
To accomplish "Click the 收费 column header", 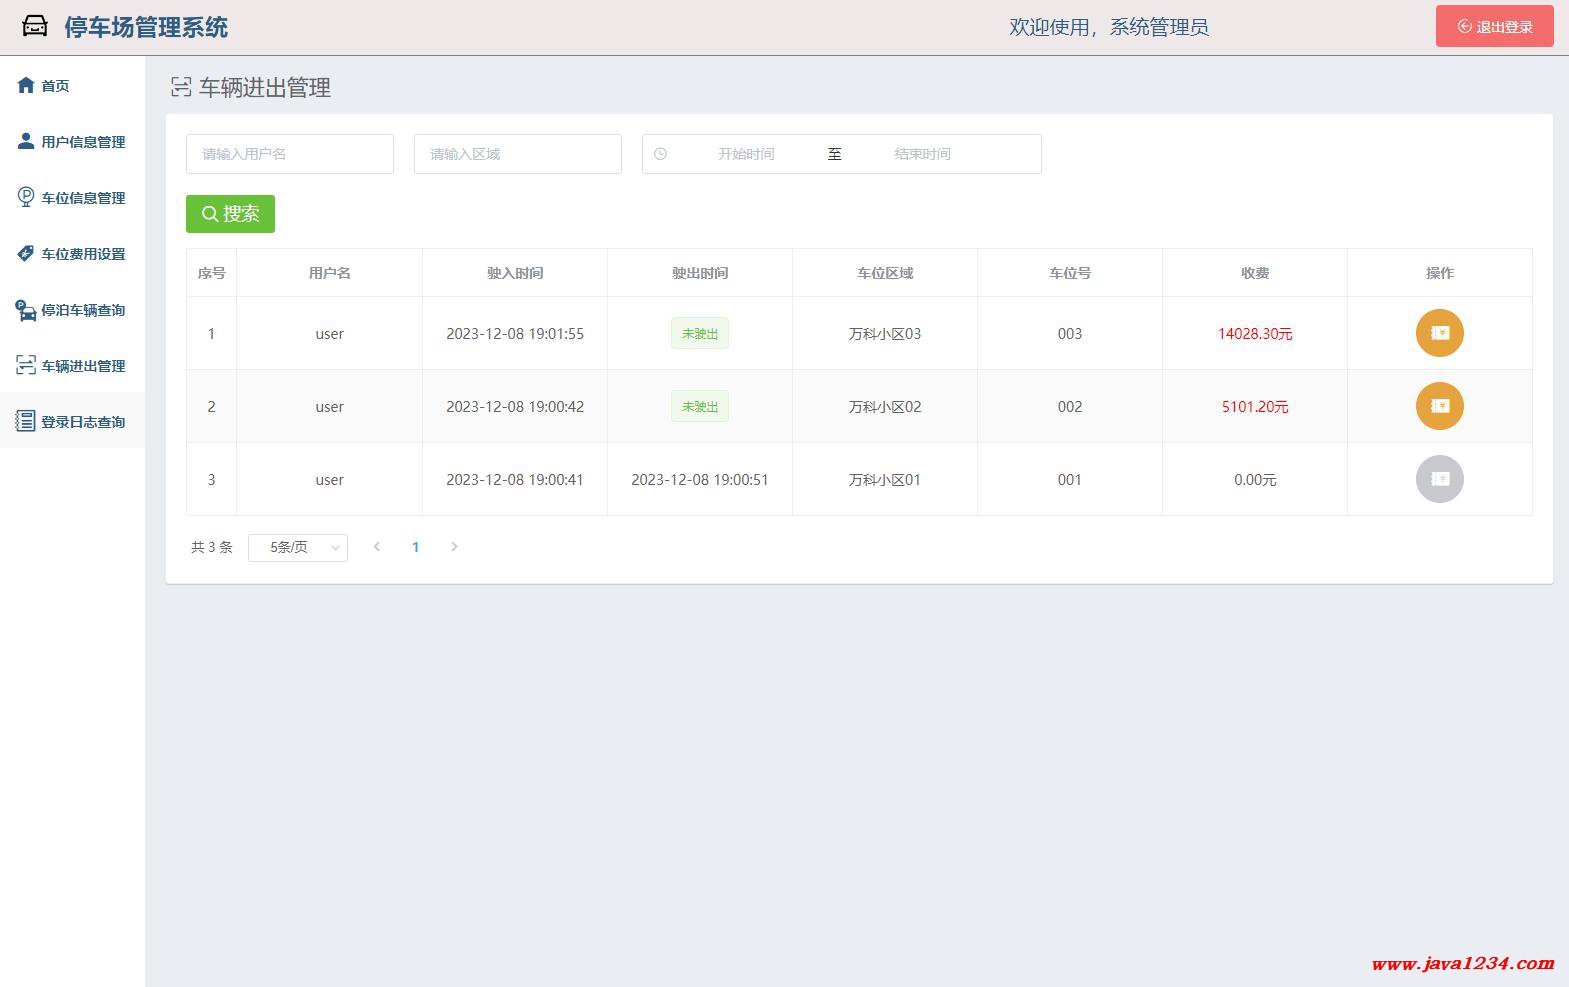I will [1255, 273].
